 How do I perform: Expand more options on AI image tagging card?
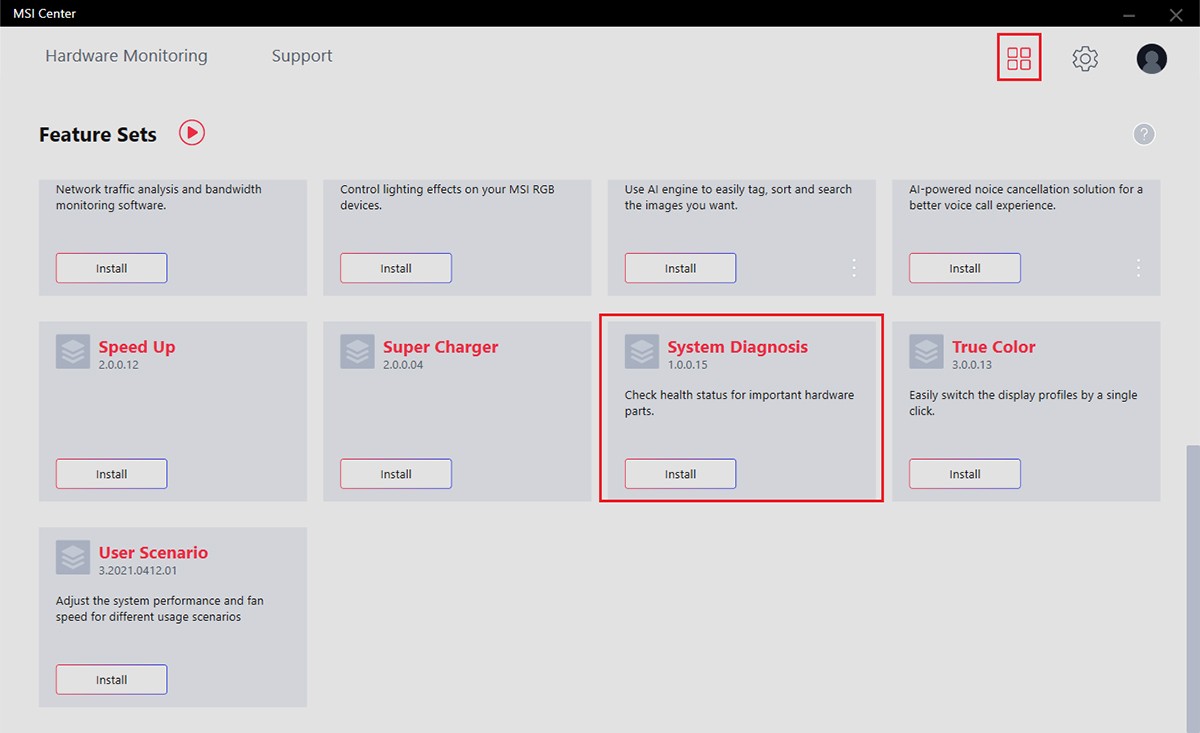[x=854, y=268]
